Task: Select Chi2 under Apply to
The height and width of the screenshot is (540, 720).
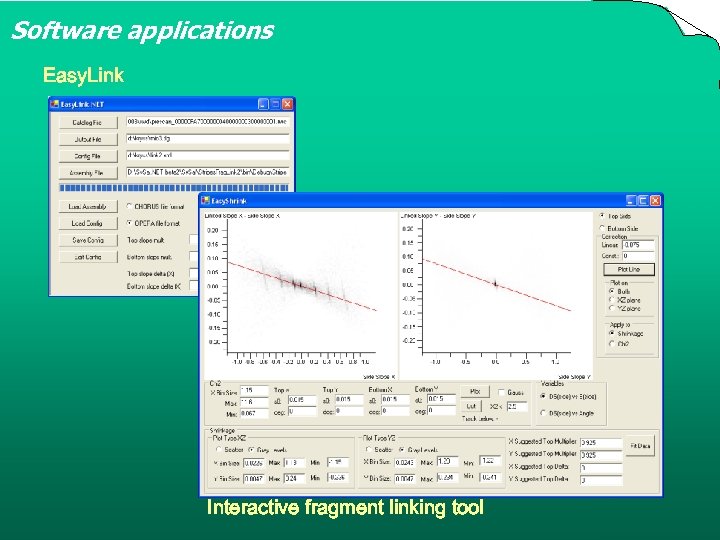Action: click(612, 343)
